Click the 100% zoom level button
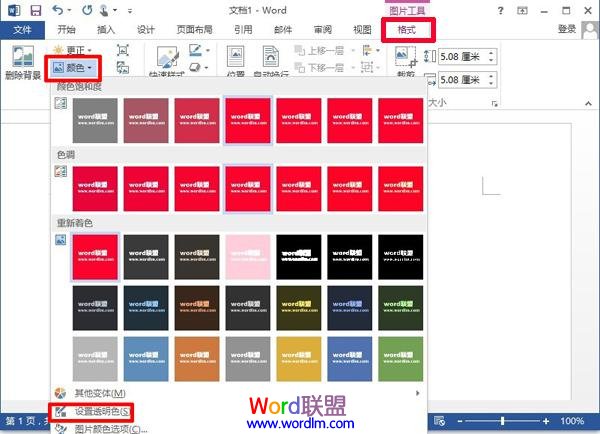Screen dimensions: 600x434 [x=572, y=421]
